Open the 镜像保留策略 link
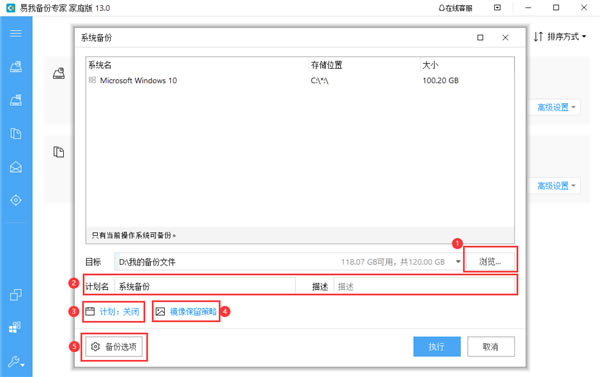600x377 pixels. pos(186,312)
